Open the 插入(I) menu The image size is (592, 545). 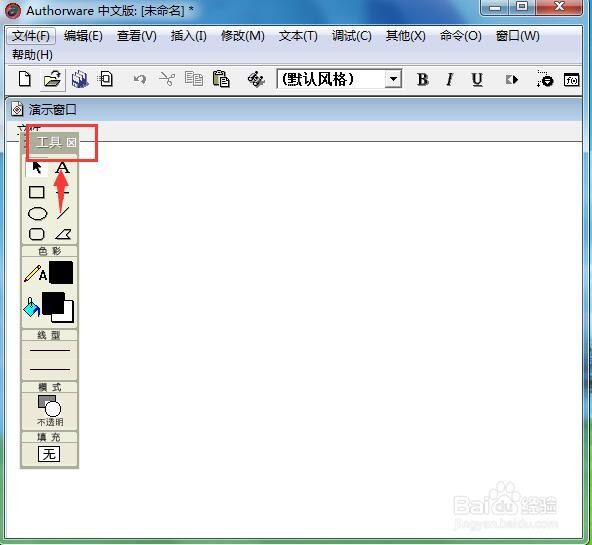click(x=188, y=36)
